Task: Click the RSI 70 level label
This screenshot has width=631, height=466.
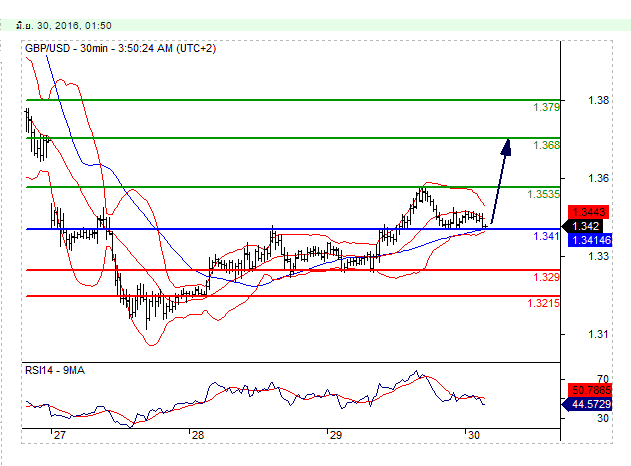Action: (x=603, y=379)
